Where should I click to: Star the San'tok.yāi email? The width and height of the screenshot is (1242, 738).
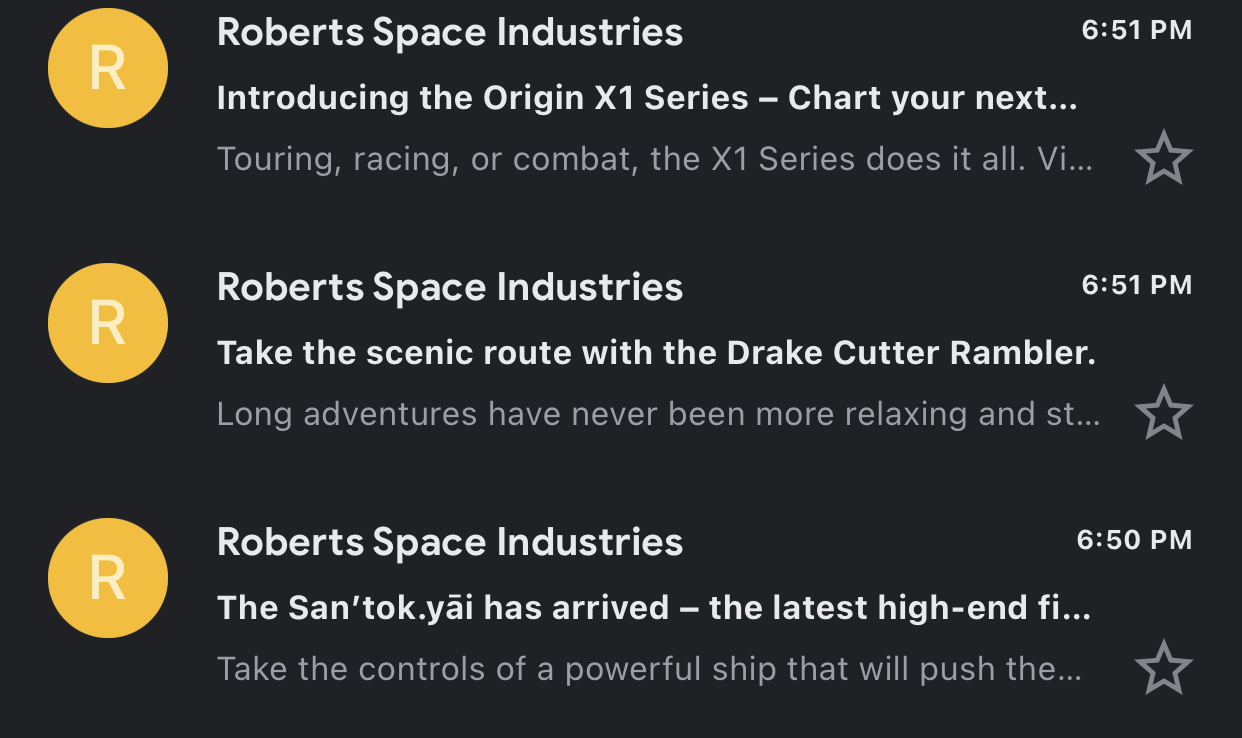click(x=1164, y=668)
